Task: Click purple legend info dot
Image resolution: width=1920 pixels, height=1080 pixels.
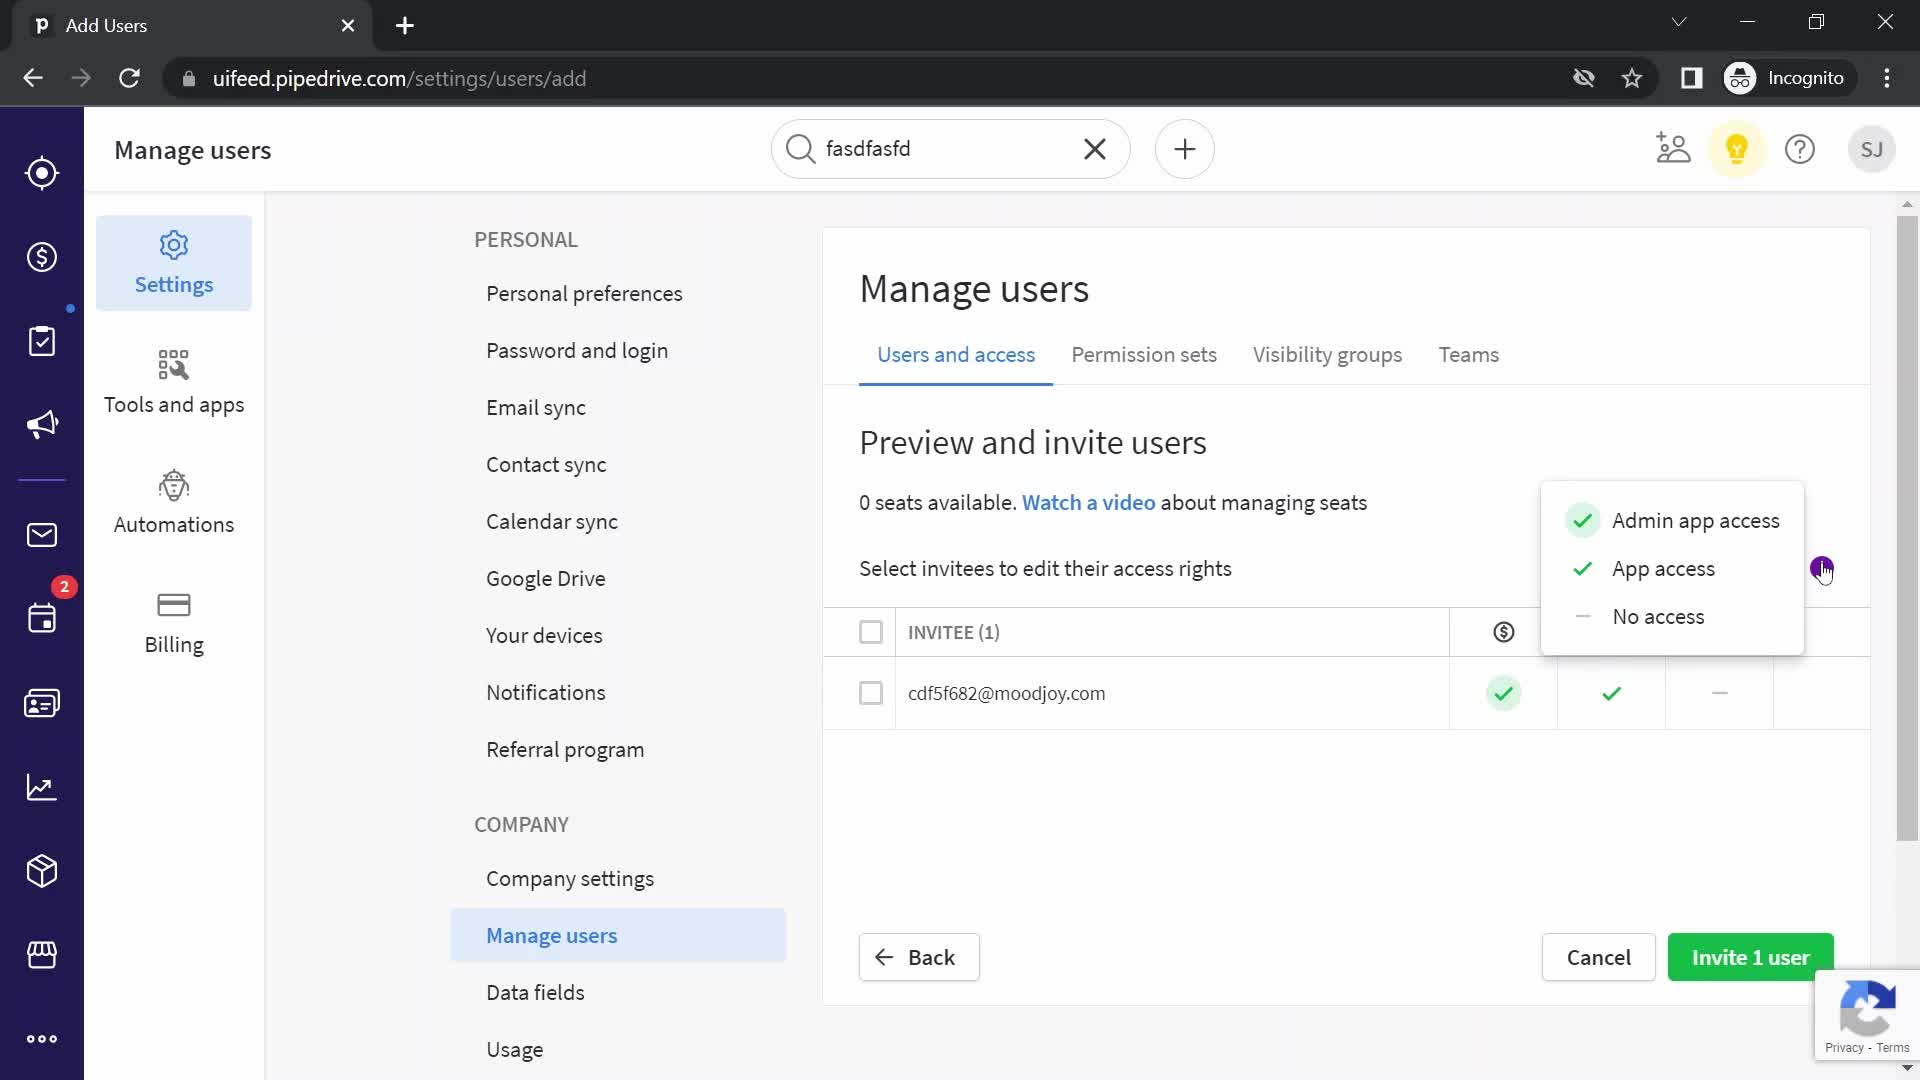Action: [1821, 568]
